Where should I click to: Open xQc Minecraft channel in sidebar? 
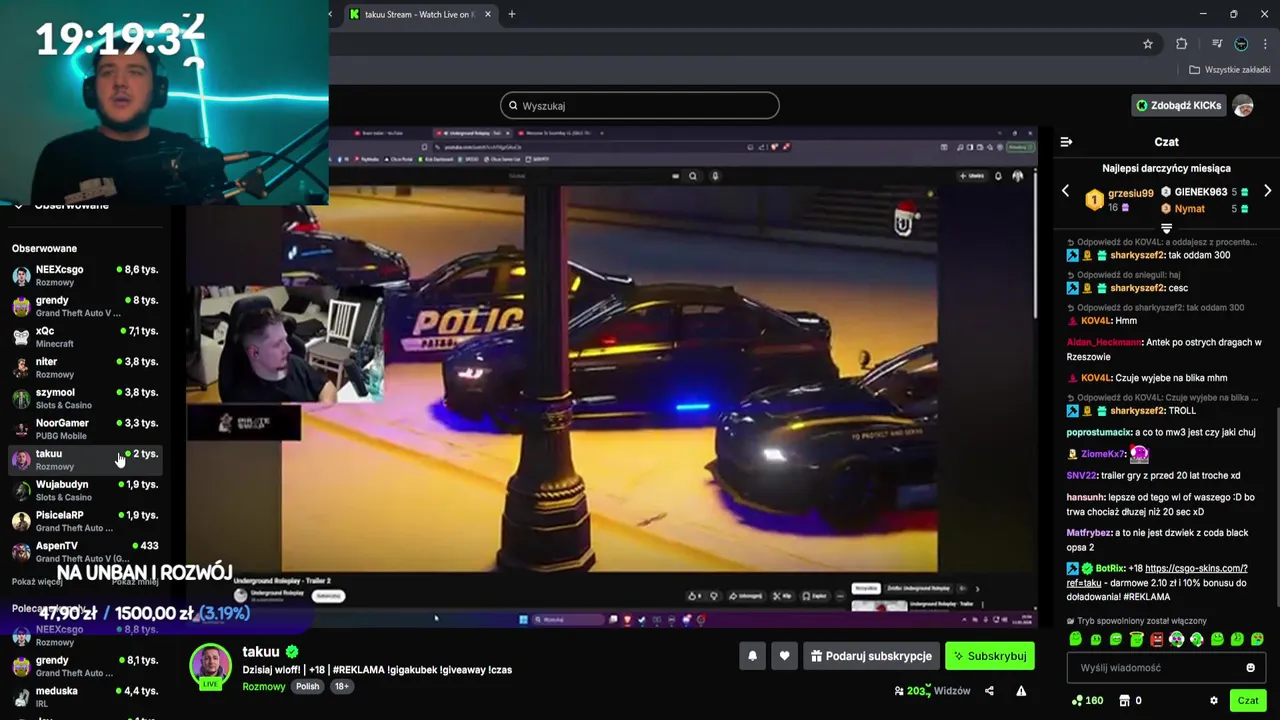coord(84,337)
